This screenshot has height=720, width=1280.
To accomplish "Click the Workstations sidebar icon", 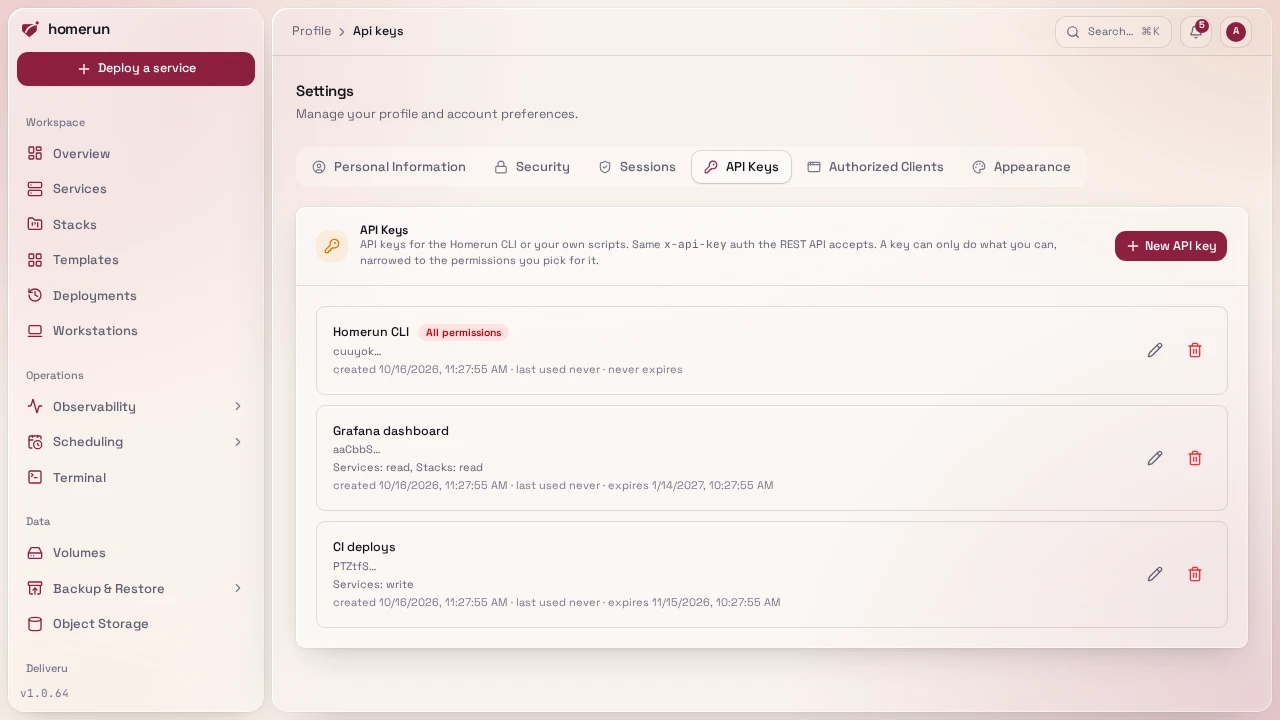I will coord(35,331).
